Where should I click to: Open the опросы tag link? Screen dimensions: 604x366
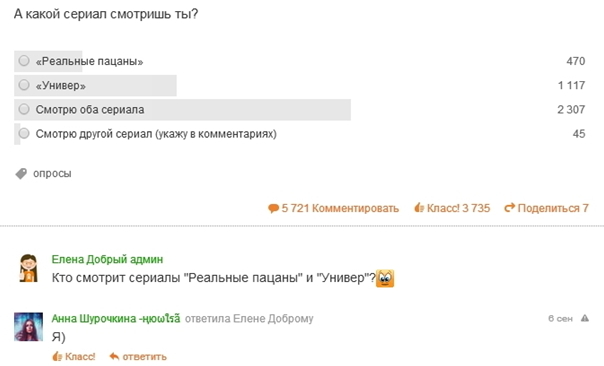pos(52,174)
